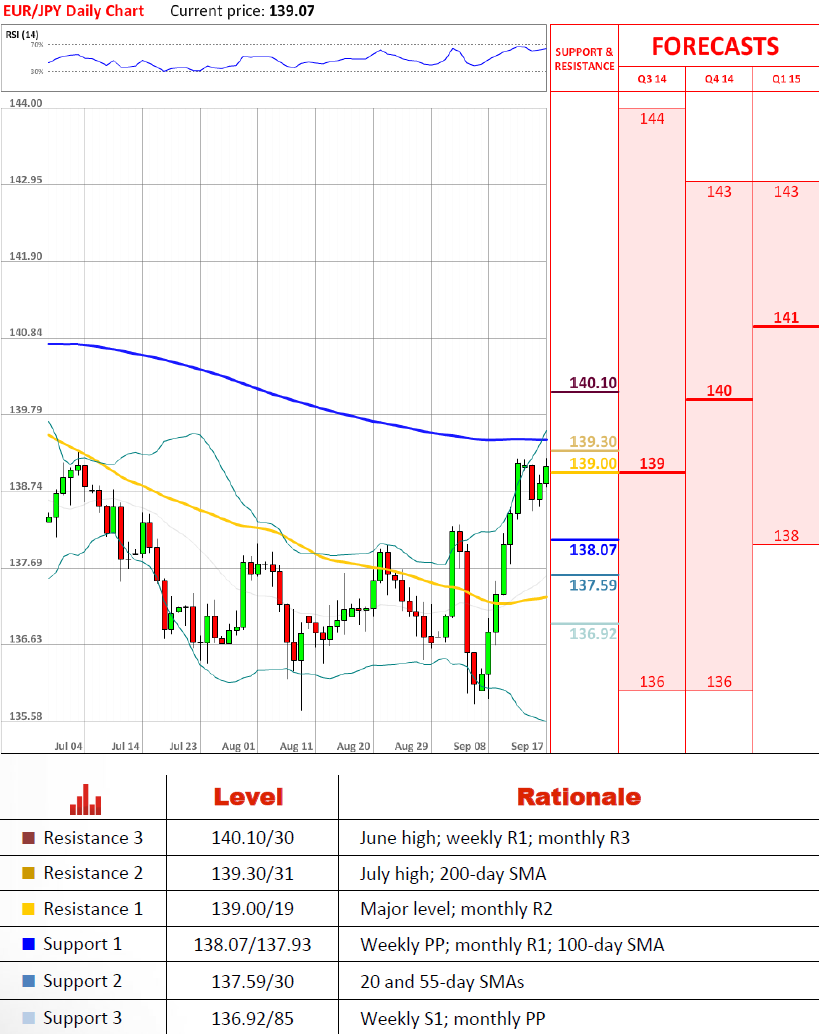Click the 136.92 support level marker
The image size is (819, 1034).
(593, 634)
